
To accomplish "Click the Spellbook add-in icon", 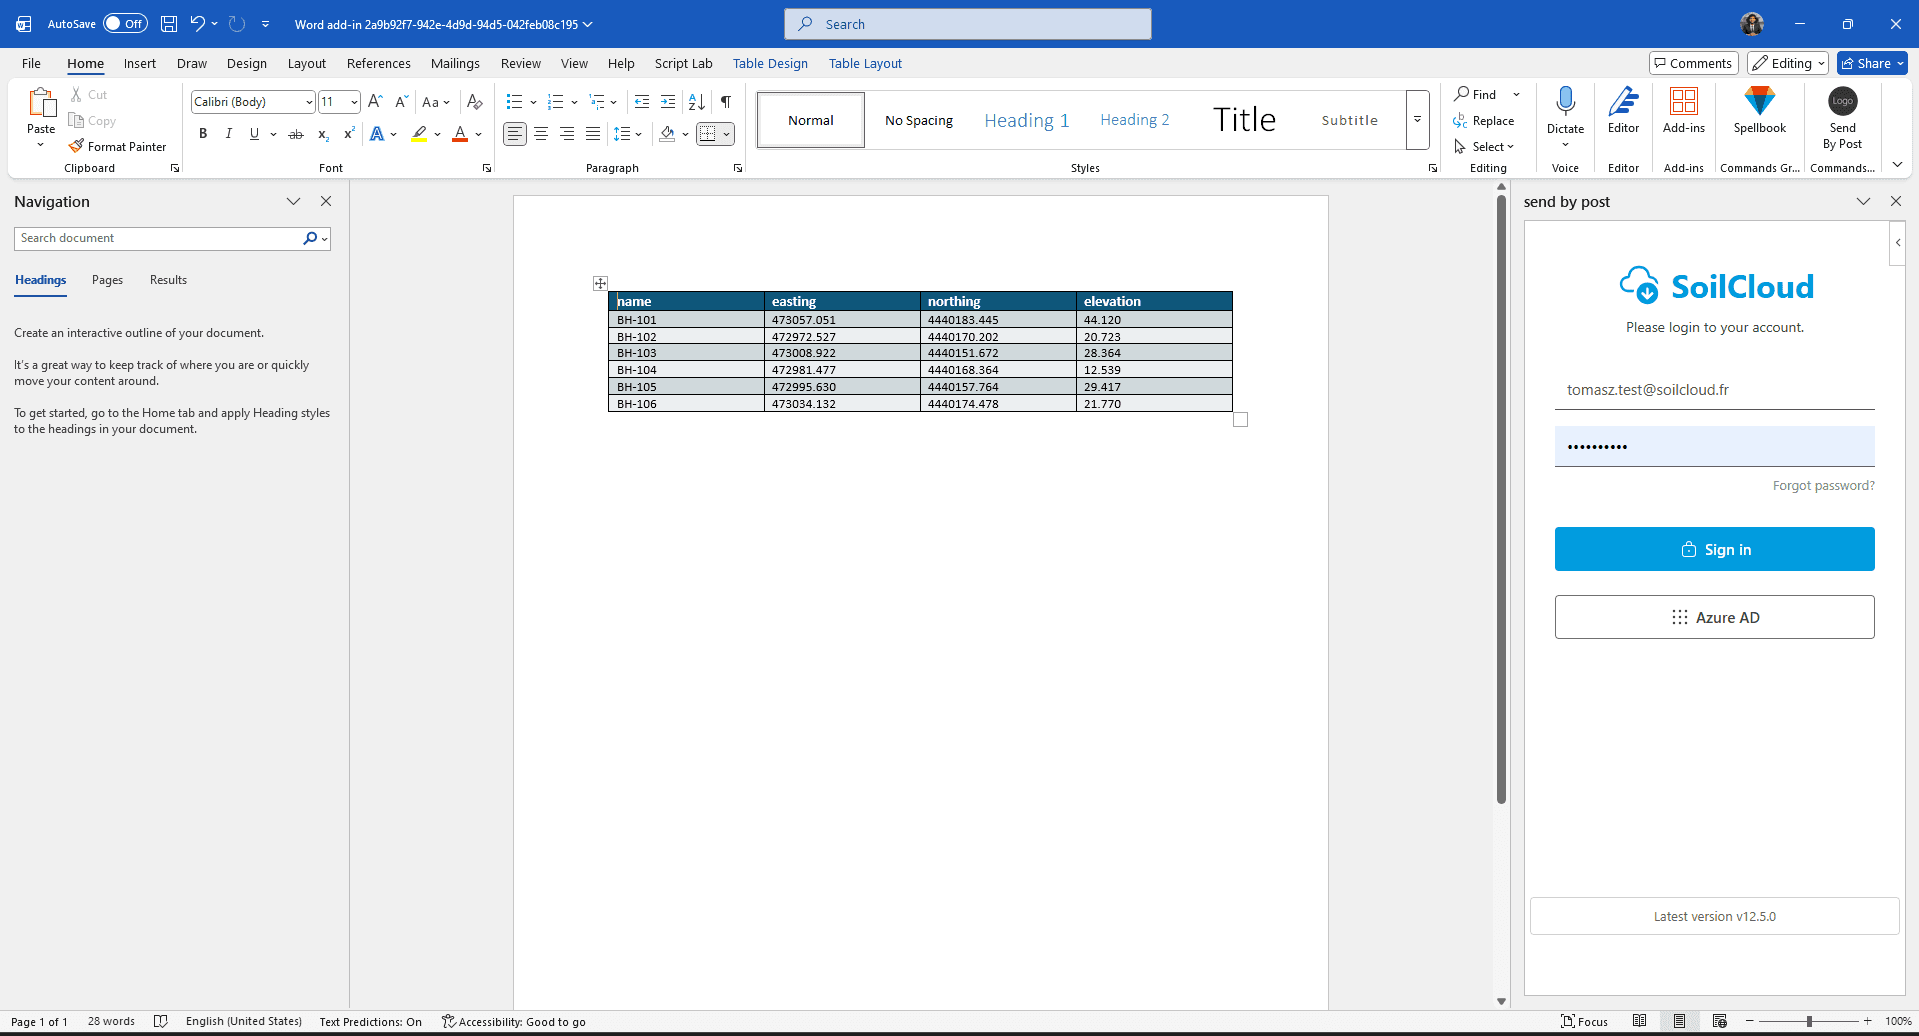I will (x=1759, y=102).
